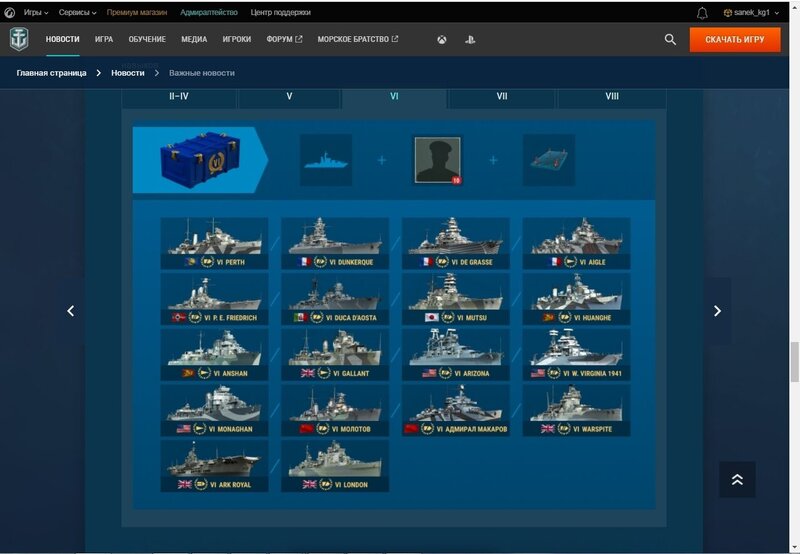
Task: Open the PlayStation platform icon
Action: coord(470,39)
